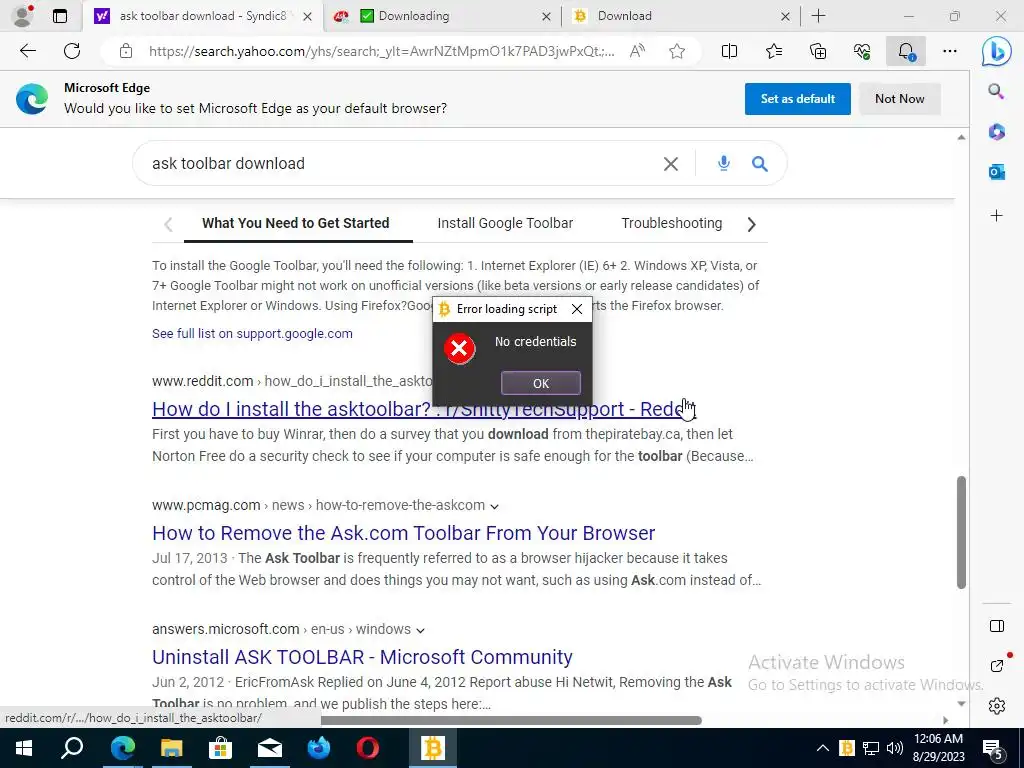Open Outlook in the sidebar
This screenshot has height=768, width=1024.
997,172
